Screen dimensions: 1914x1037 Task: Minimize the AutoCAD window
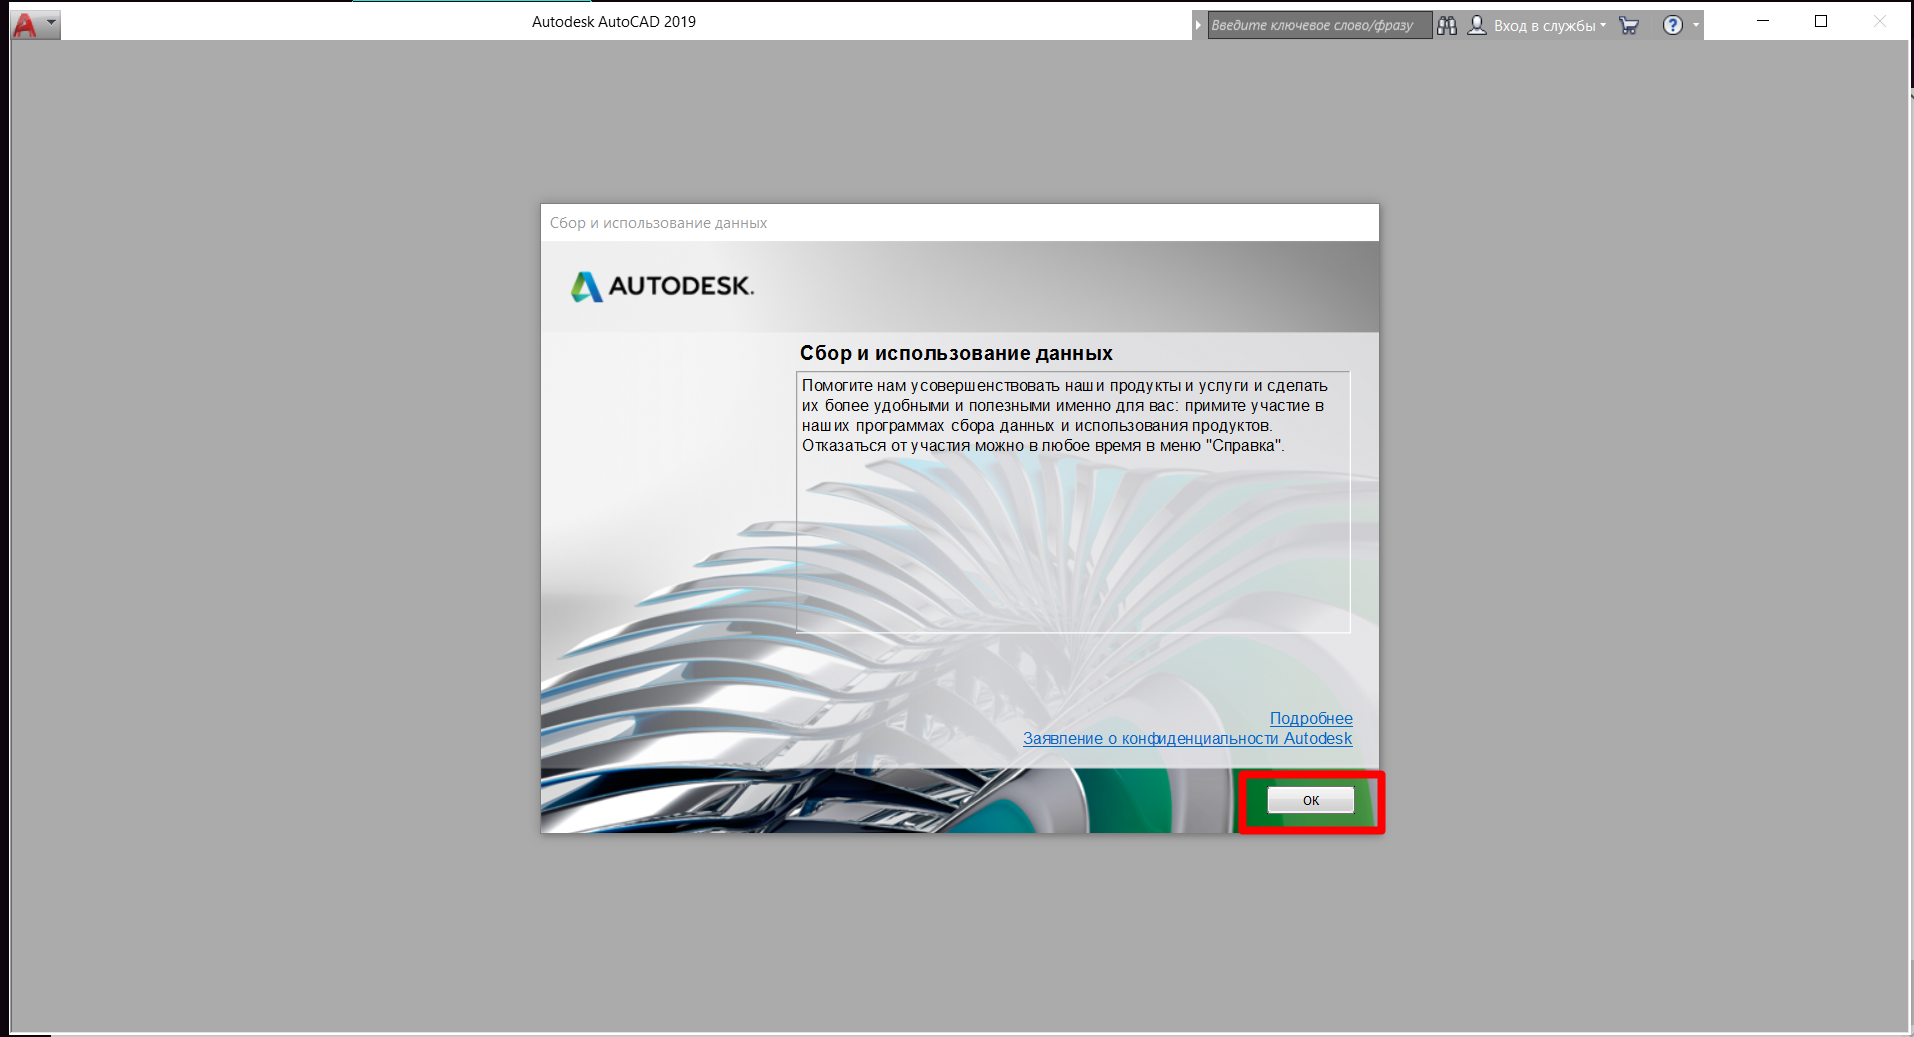point(1763,21)
